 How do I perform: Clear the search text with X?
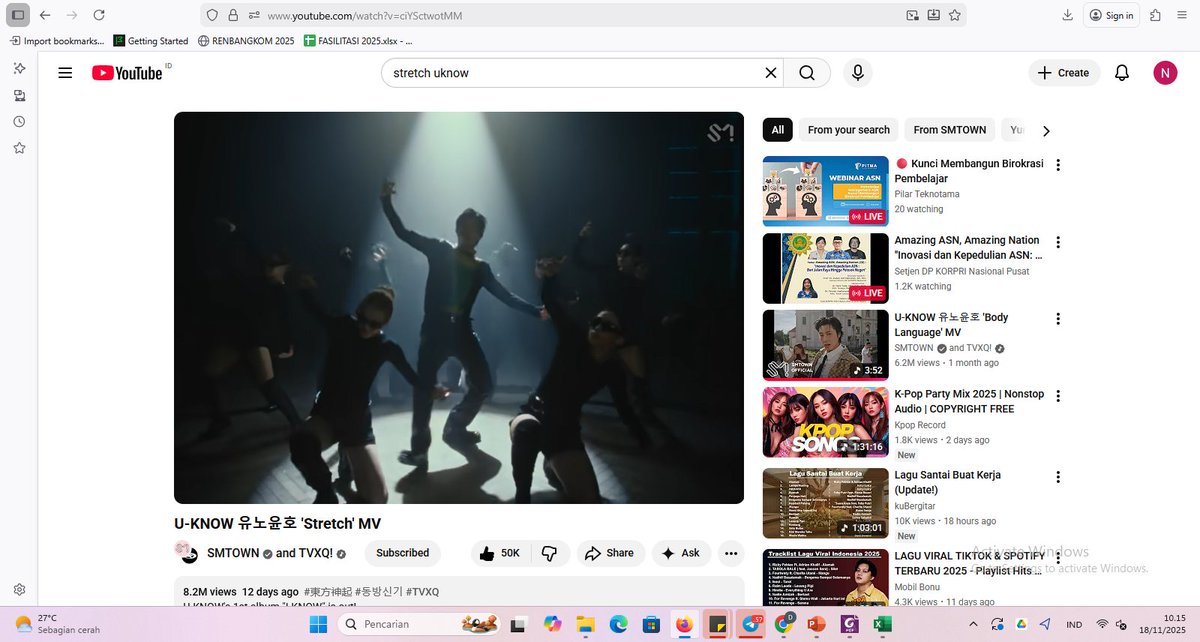(771, 73)
